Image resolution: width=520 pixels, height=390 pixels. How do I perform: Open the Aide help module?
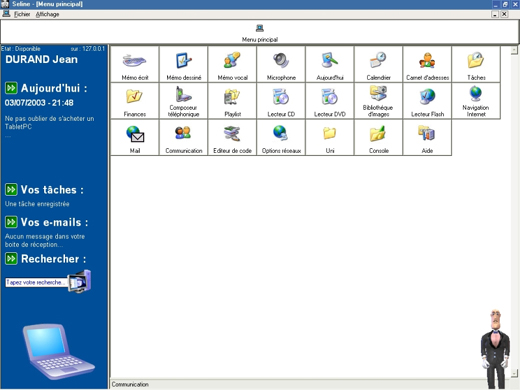pos(427,138)
